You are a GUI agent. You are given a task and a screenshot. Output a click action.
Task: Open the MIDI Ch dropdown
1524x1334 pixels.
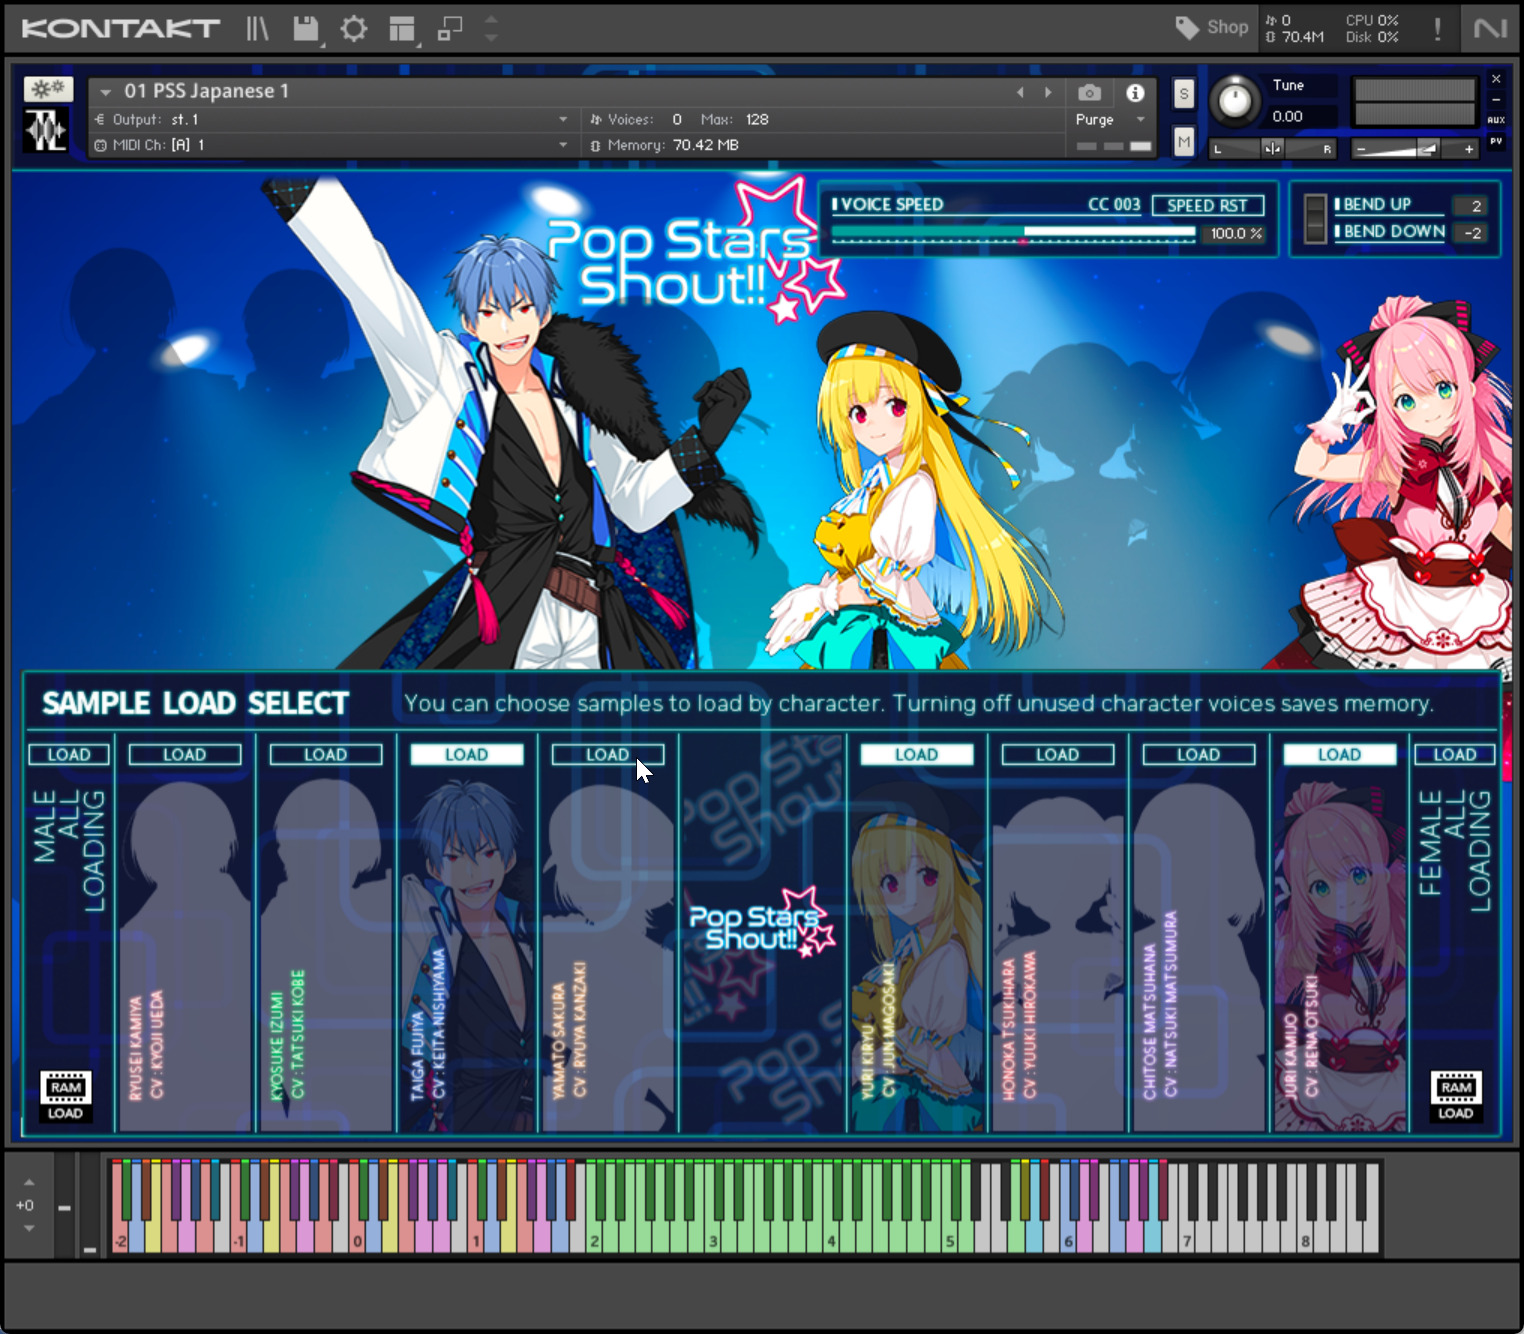click(330, 145)
